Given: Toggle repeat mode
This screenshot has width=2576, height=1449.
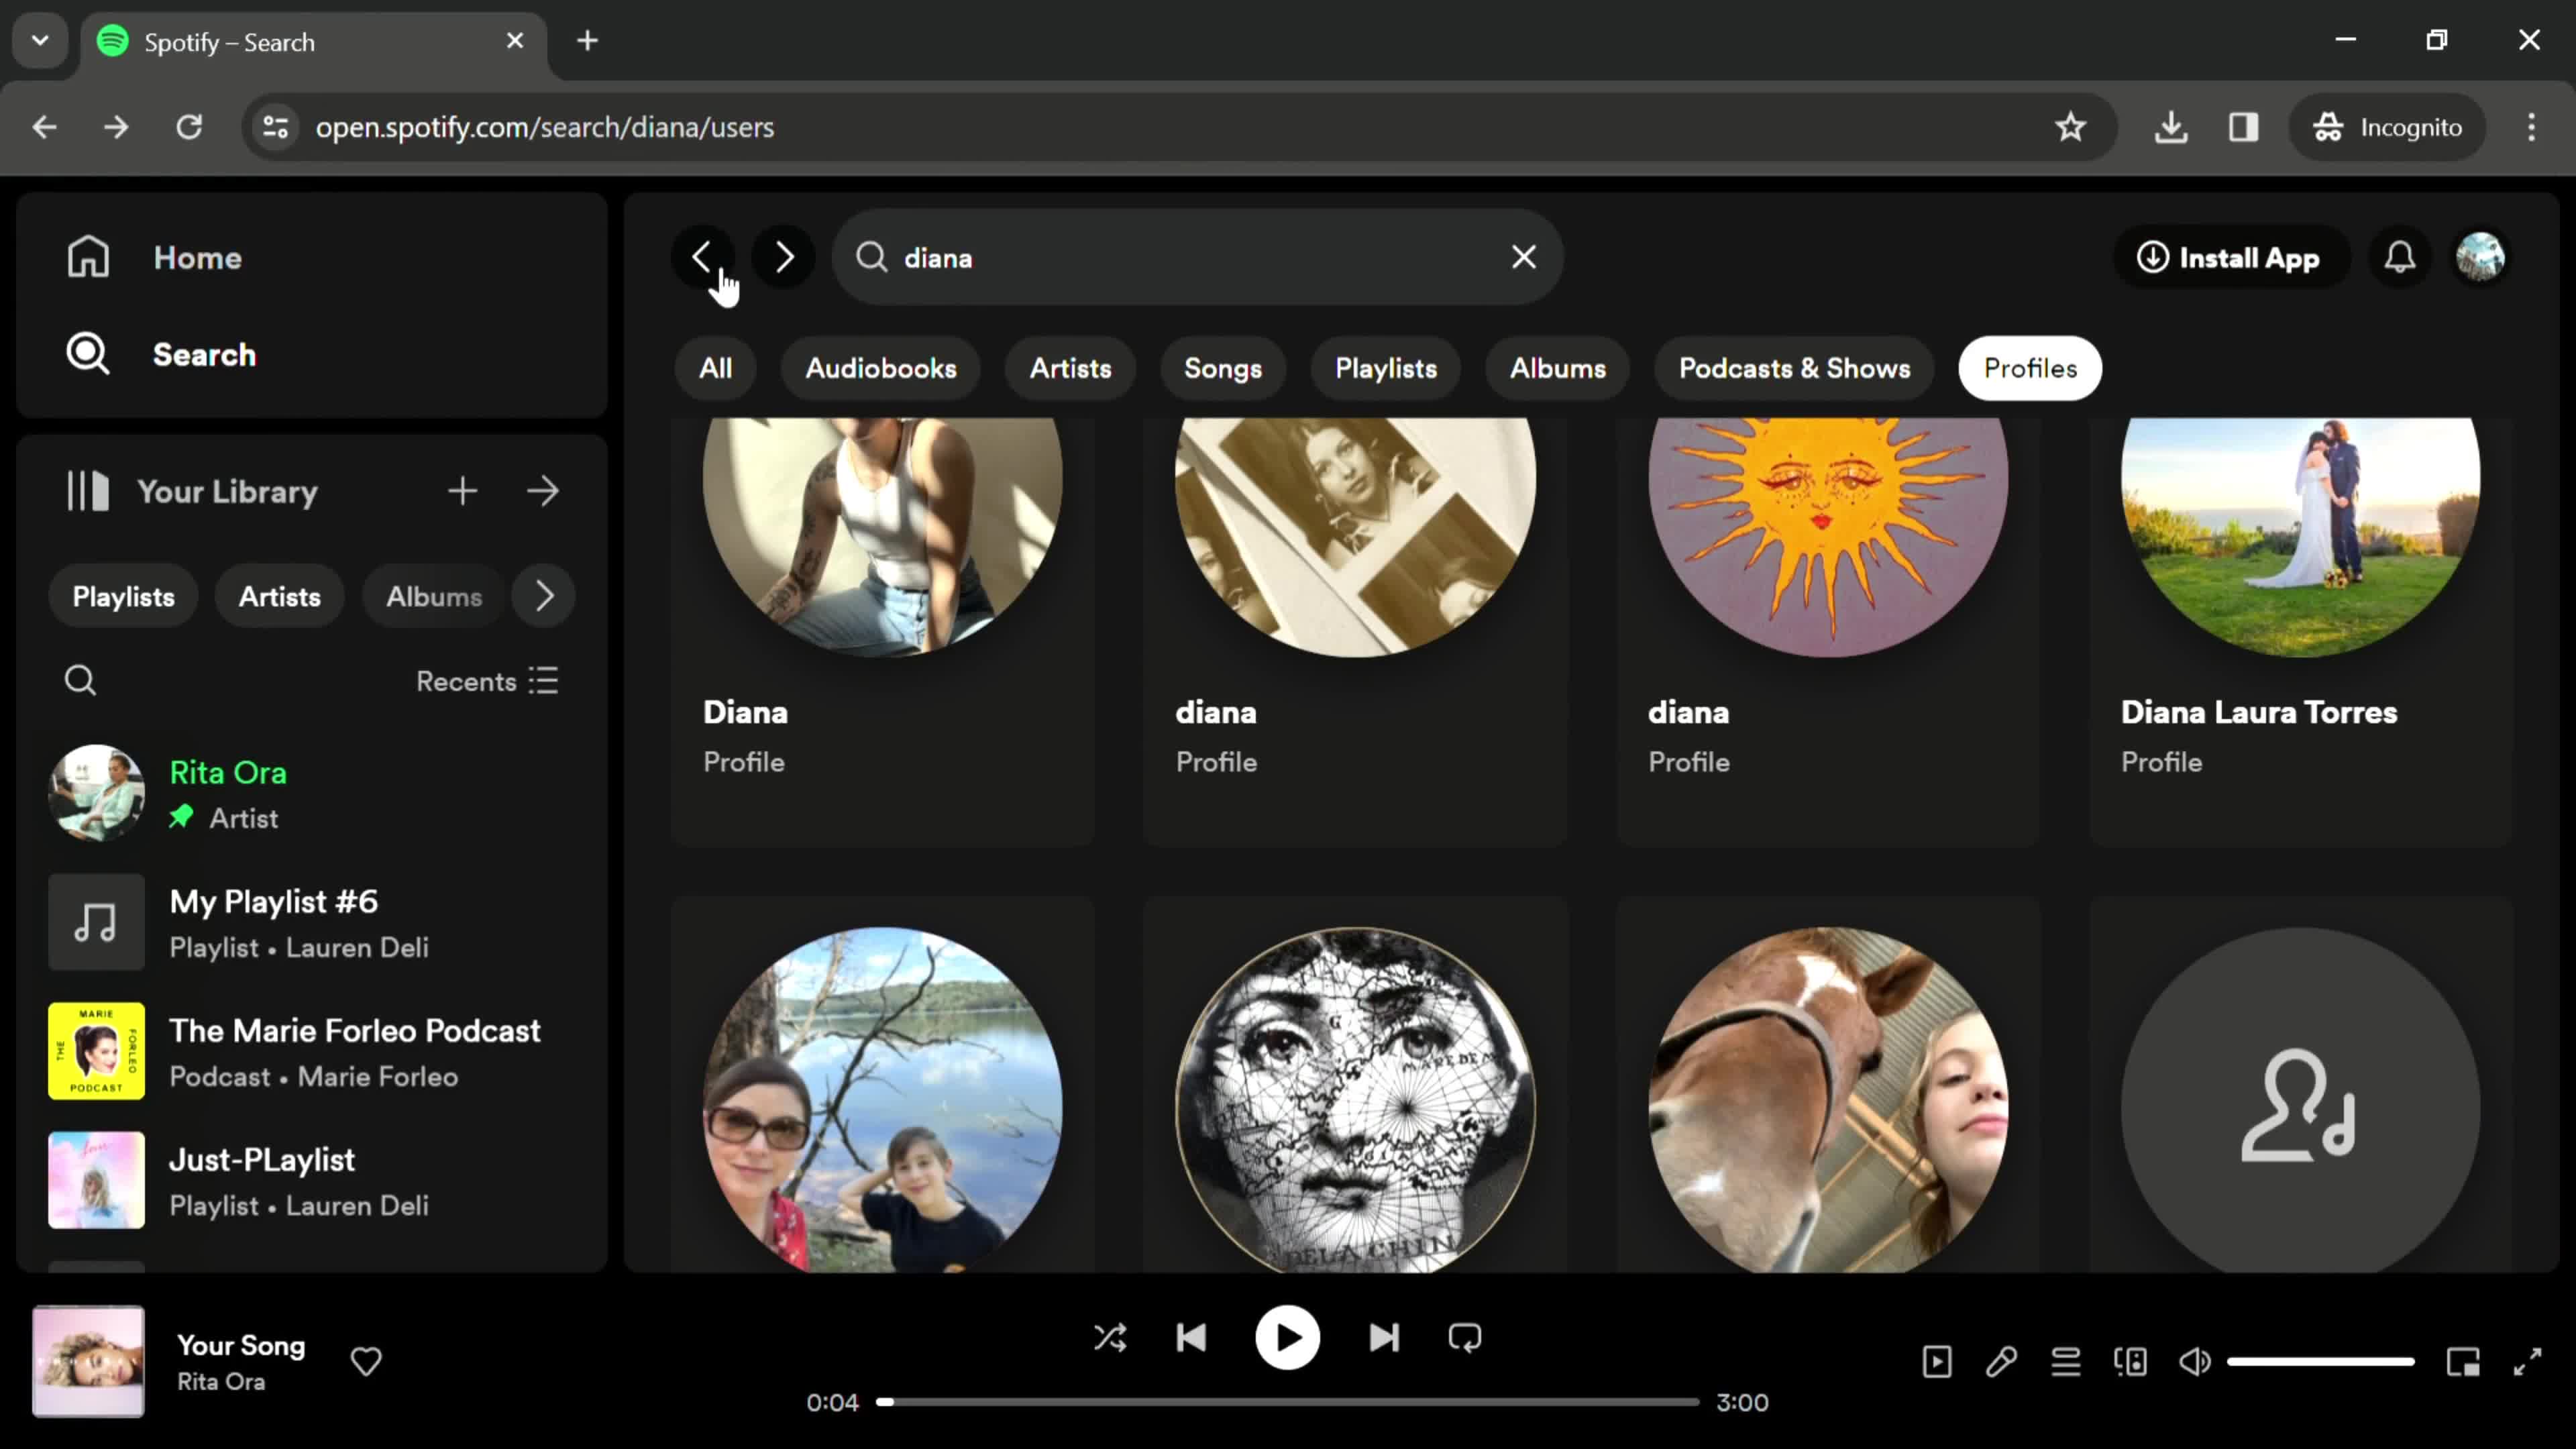Looking at the screenshot, I should (x=1465, y=1338).
